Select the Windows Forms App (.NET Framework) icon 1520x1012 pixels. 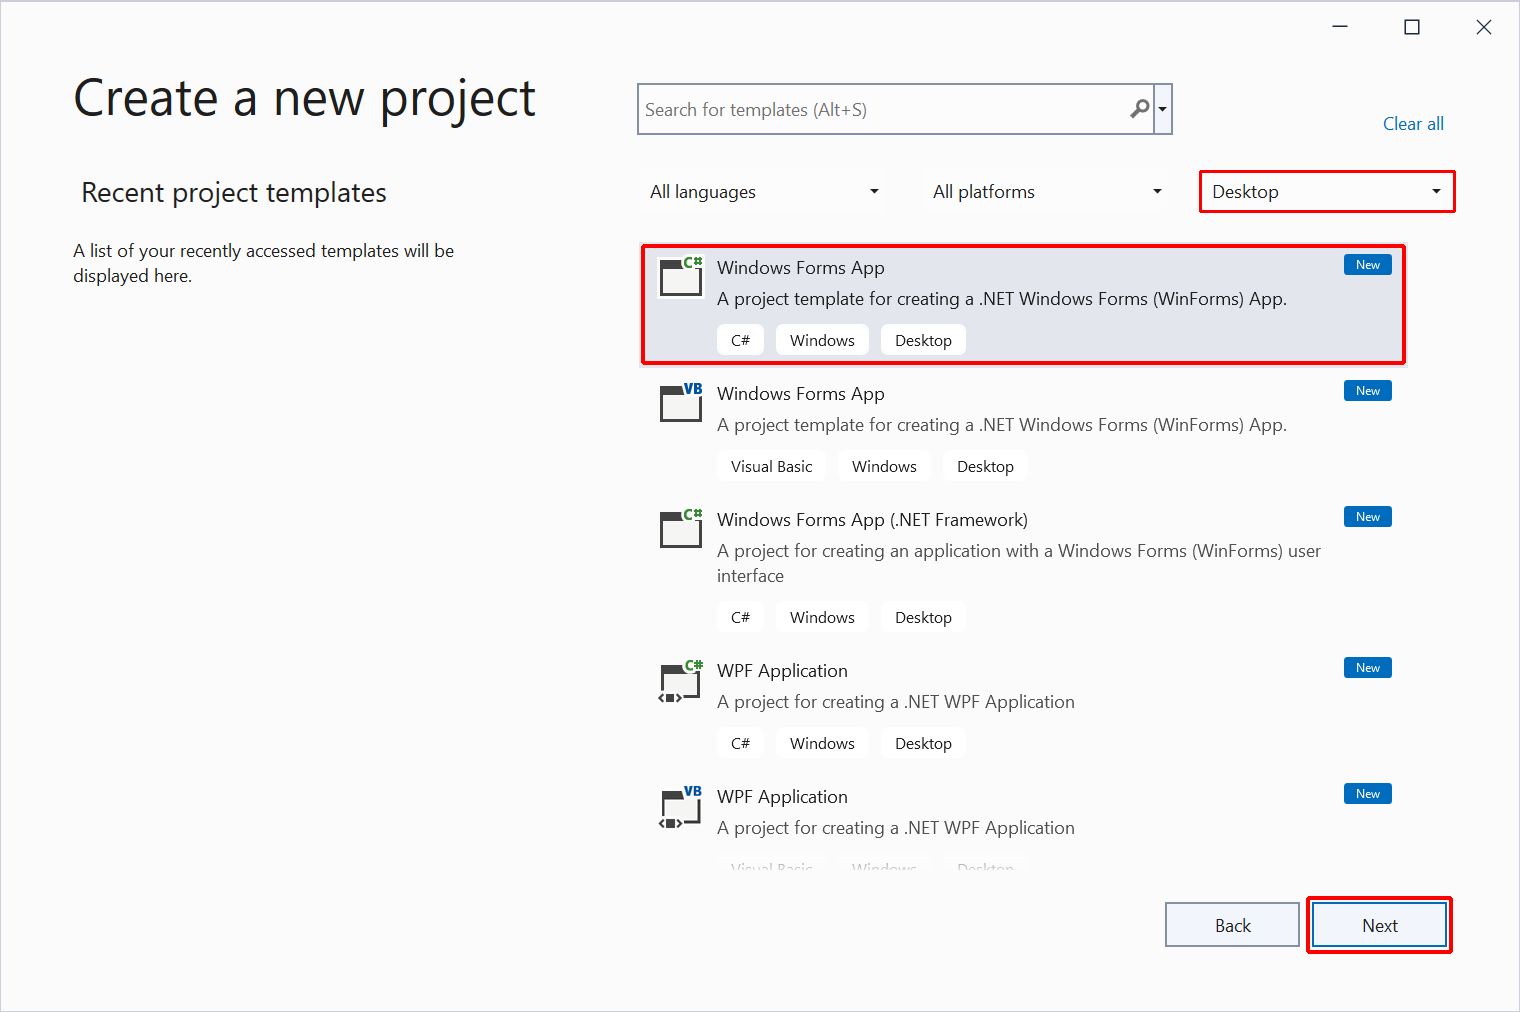(681, 529)
